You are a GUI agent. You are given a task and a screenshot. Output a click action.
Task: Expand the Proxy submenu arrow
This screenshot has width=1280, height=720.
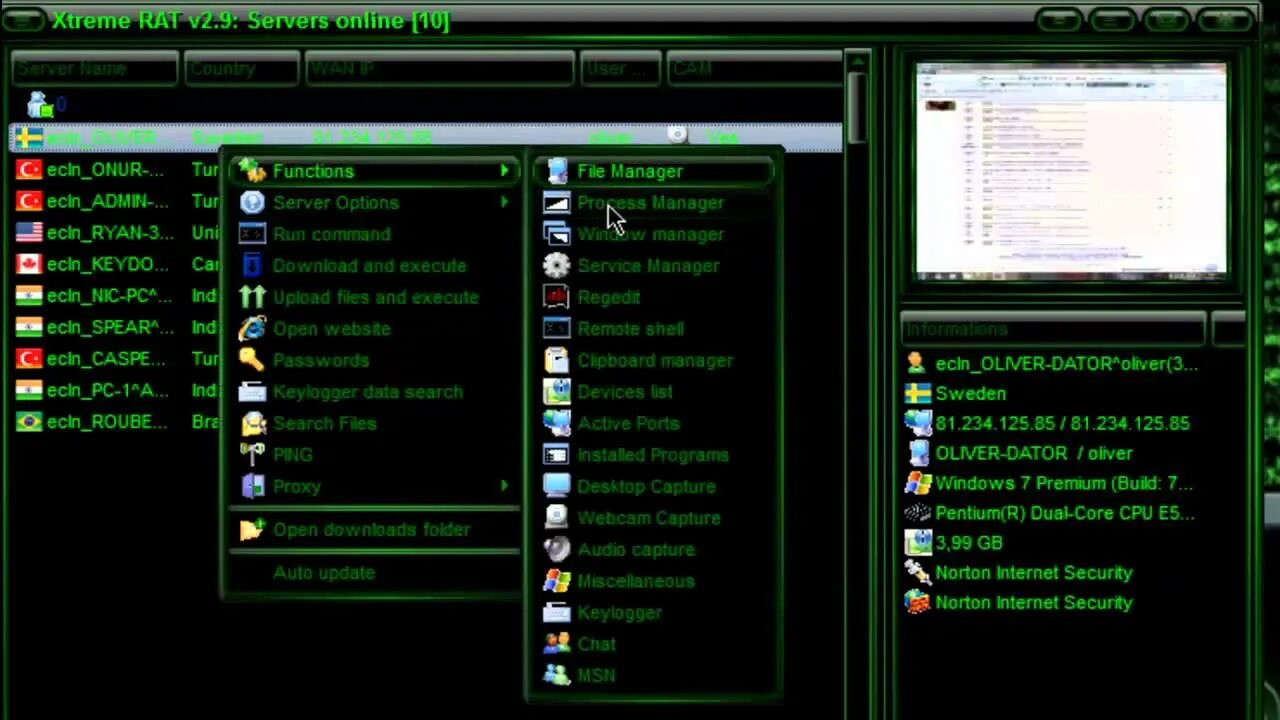(x=504, y=486)
